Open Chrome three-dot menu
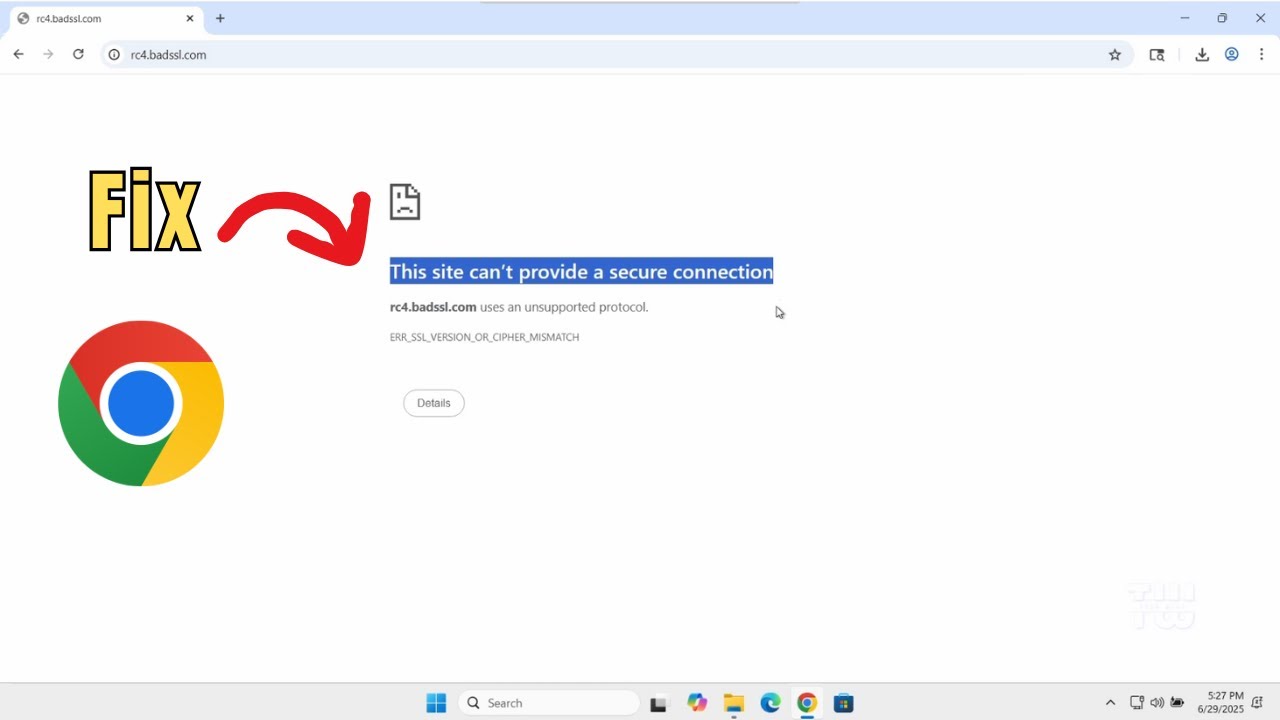The image size is (1280, 720). [x=1262, y=55]
